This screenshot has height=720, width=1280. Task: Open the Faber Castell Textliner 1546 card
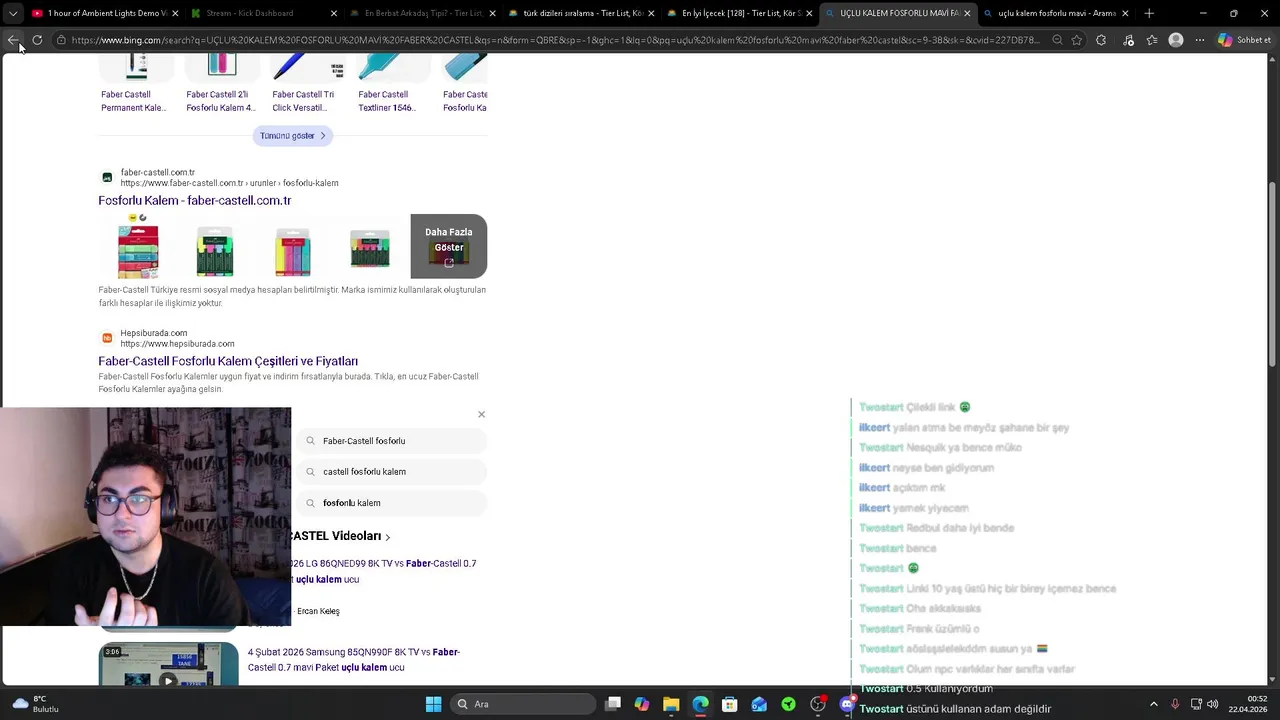tap(393, 85)
